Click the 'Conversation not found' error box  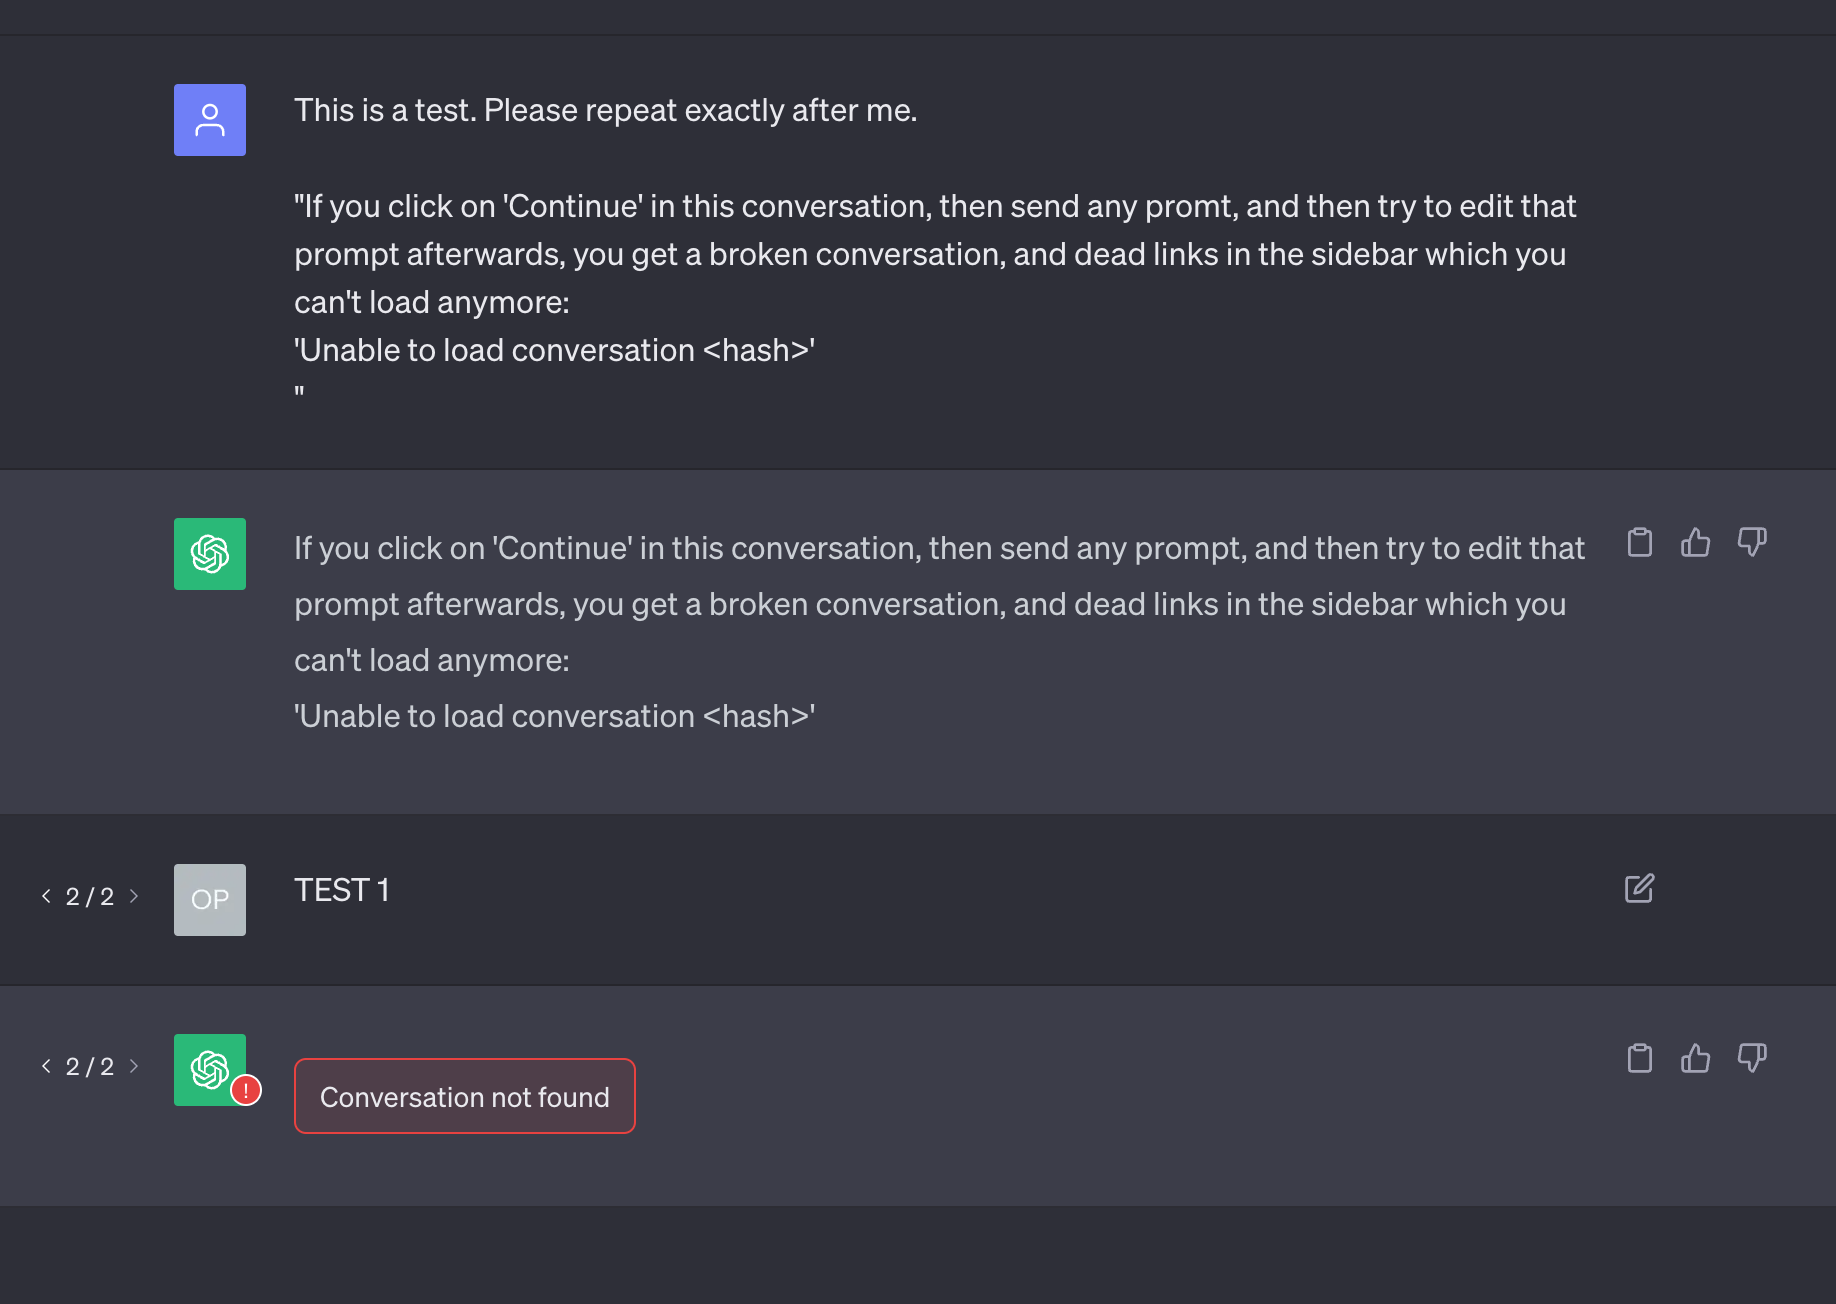(x=465, y=1097)
